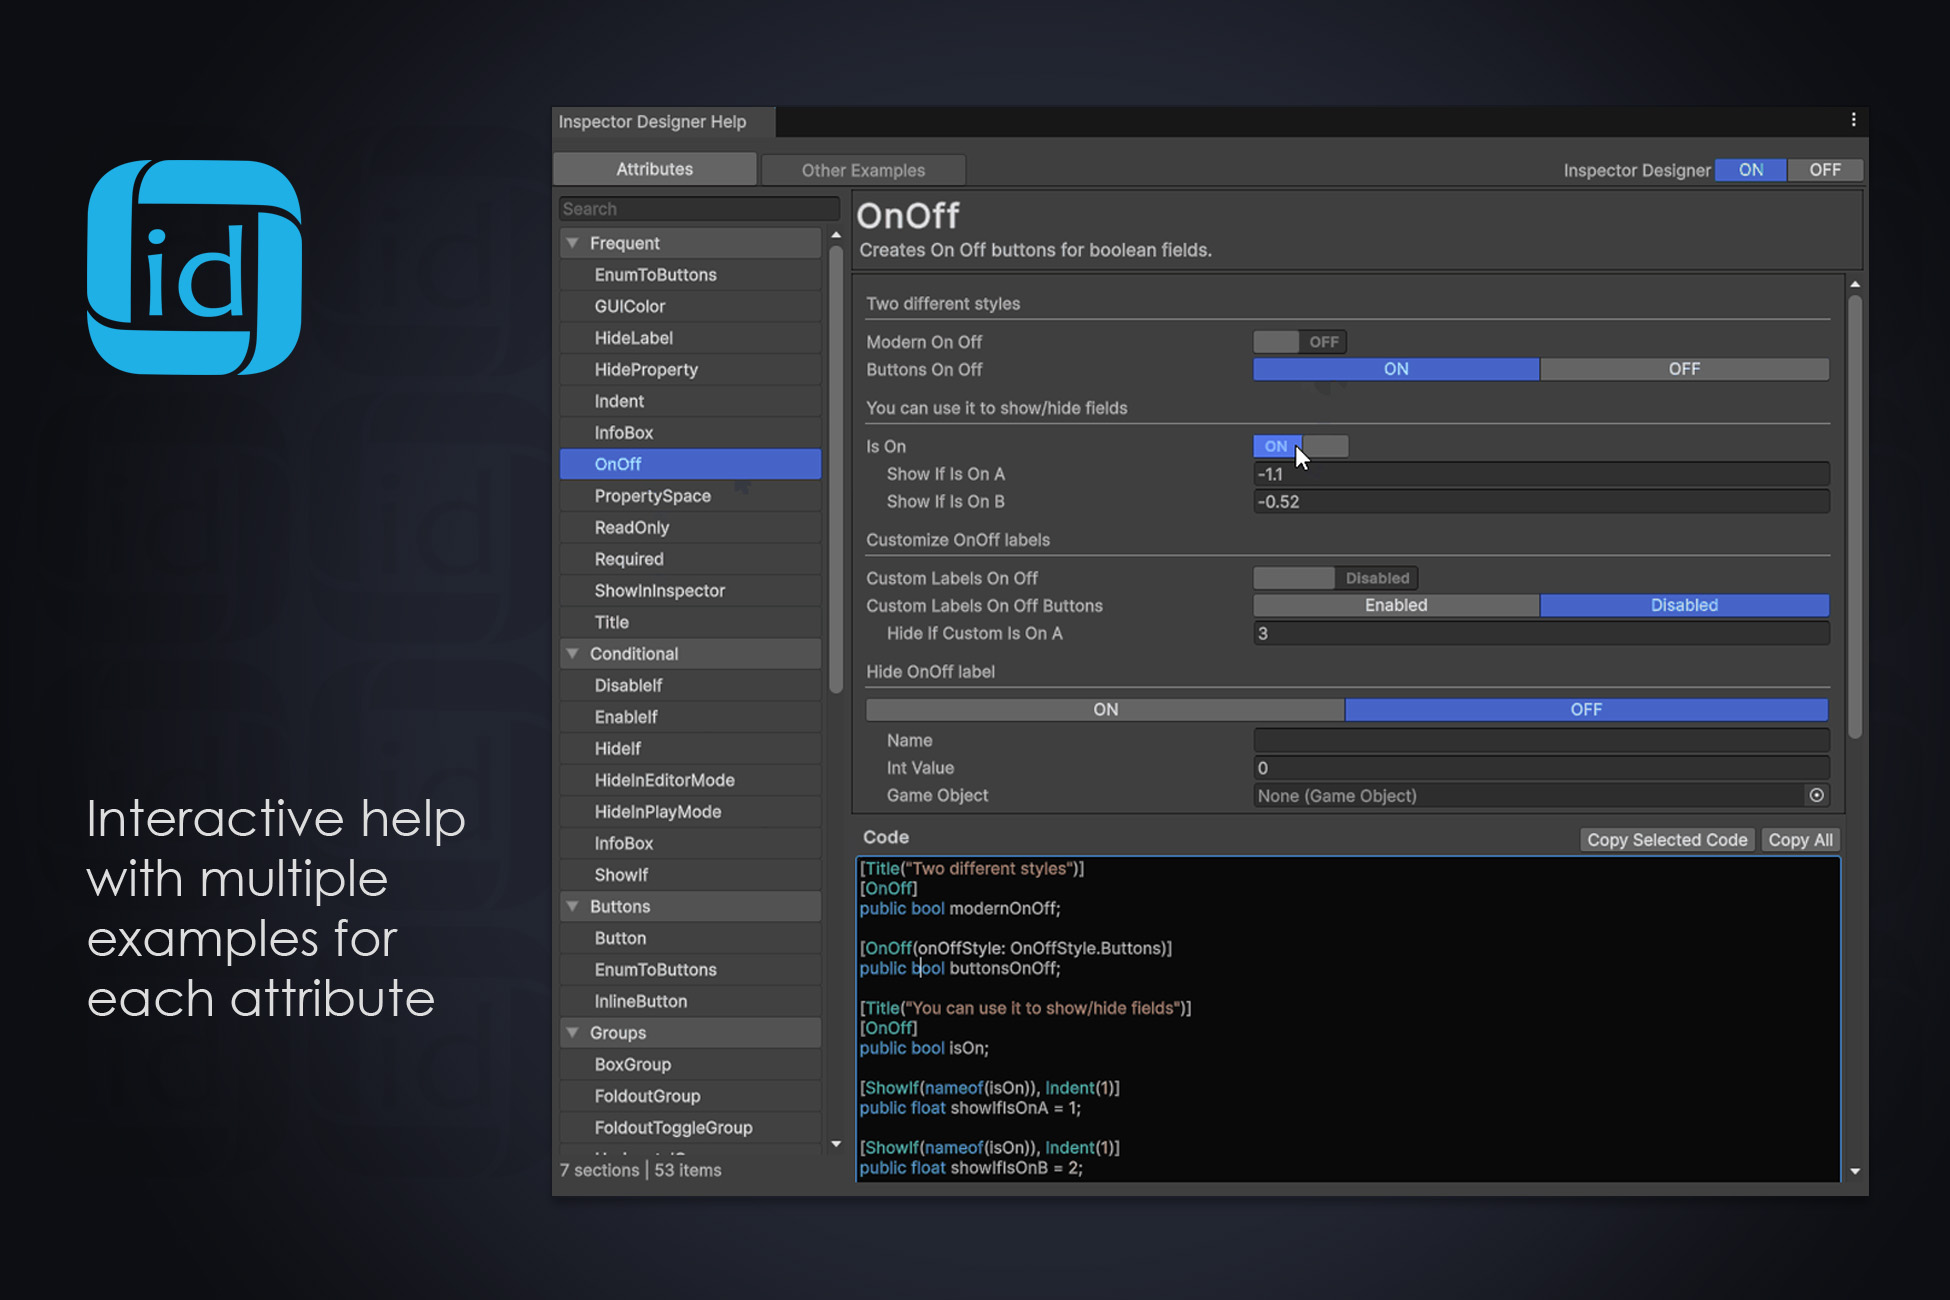Click code panel scroll-down arrow
This screenshot has height=1300, width=1950.
click(x=1855, y=1171)
